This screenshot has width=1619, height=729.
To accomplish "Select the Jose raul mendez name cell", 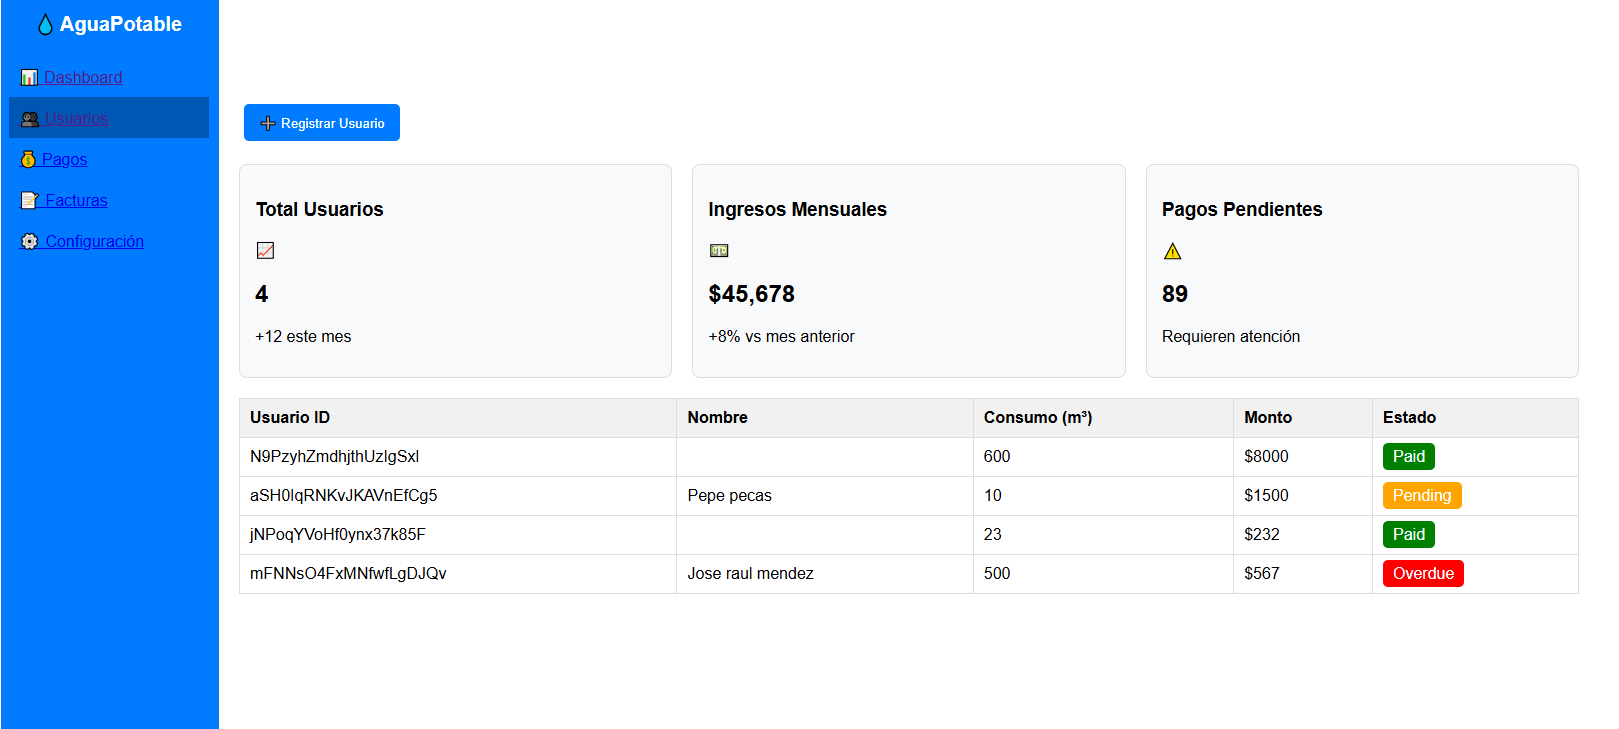I will click(x=750, y=574).
